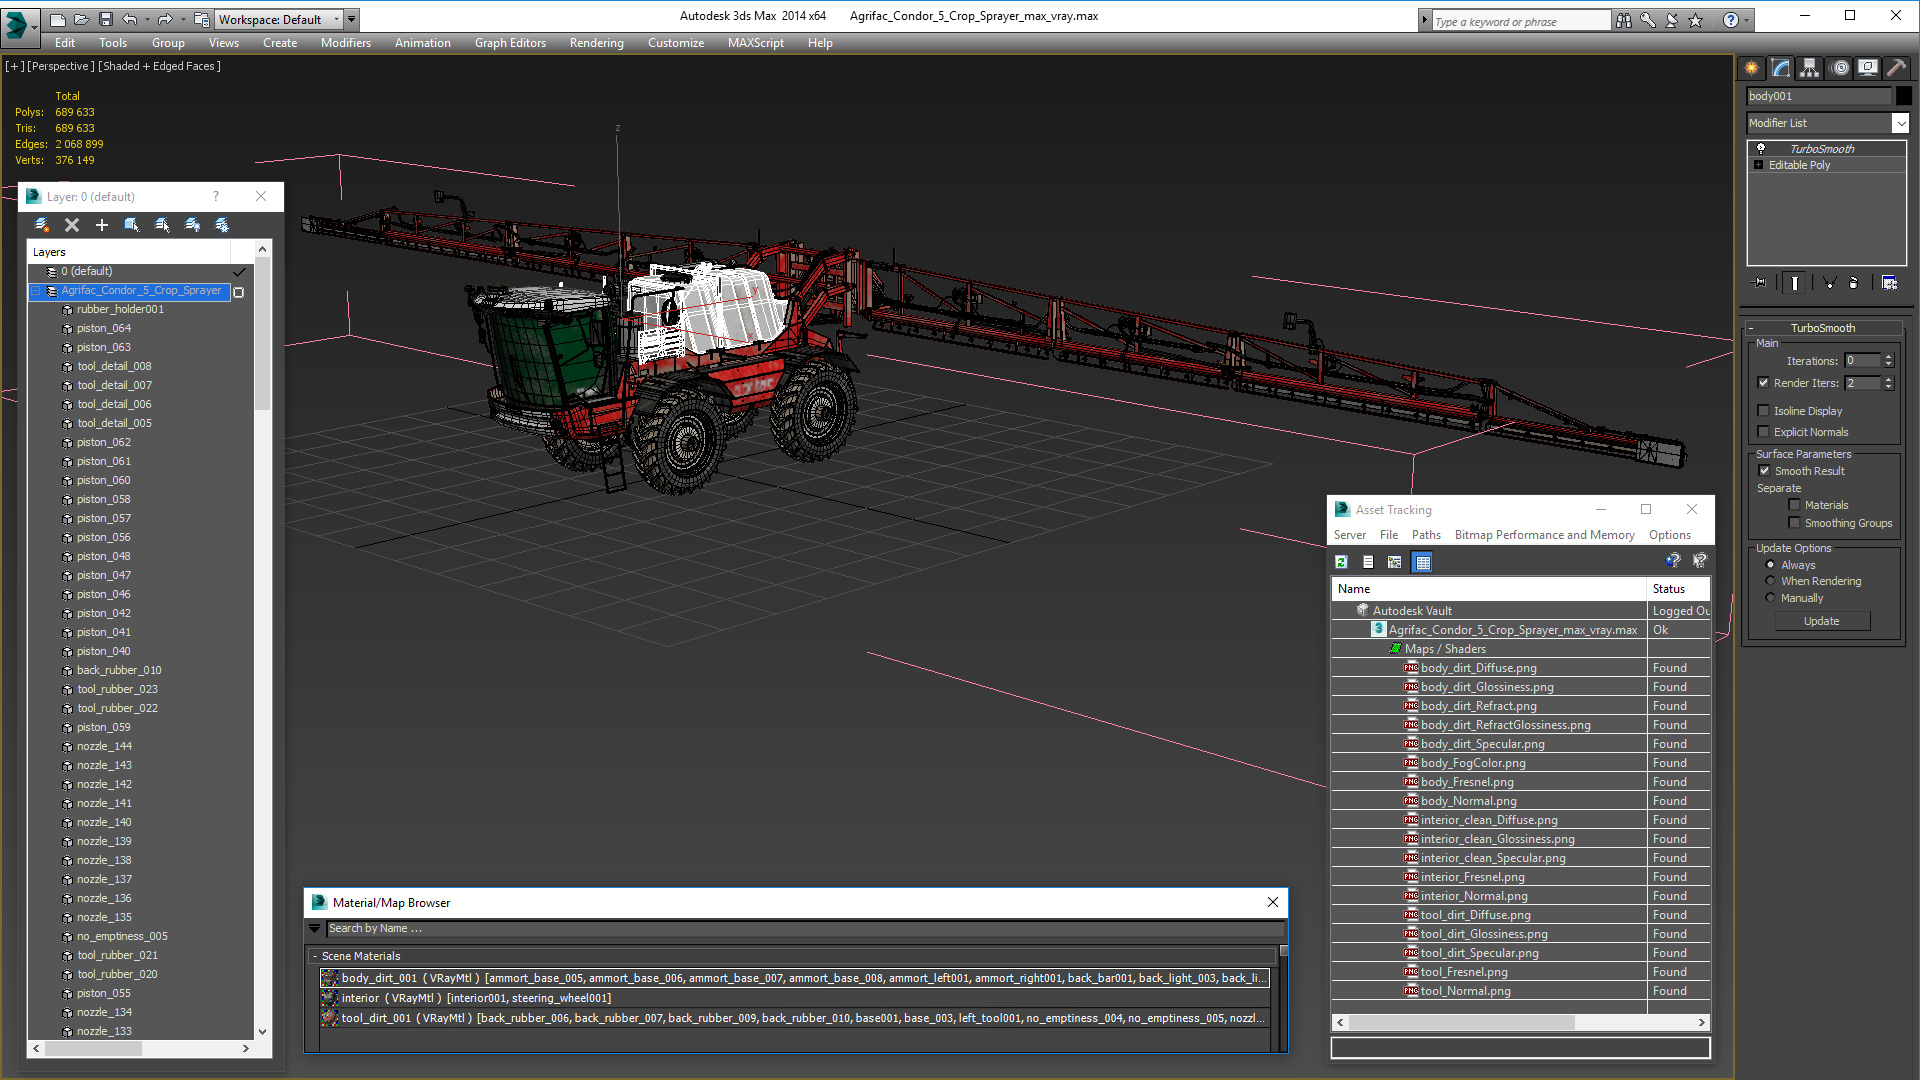Click Refresh icon in Asset Tracking
The image size is (1920, 1080).
point(1342,562)
